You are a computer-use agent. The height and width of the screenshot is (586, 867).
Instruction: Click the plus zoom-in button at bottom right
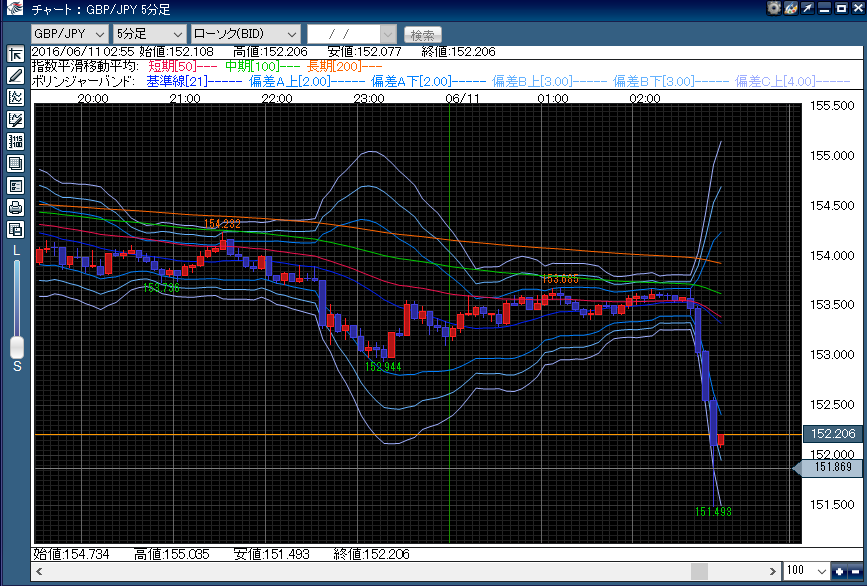(839, 572)
